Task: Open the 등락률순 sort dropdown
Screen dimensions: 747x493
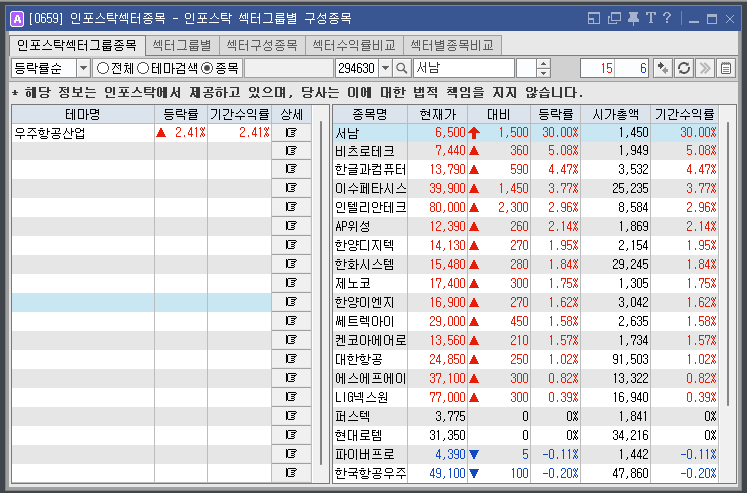Action: tap(83, 68)
